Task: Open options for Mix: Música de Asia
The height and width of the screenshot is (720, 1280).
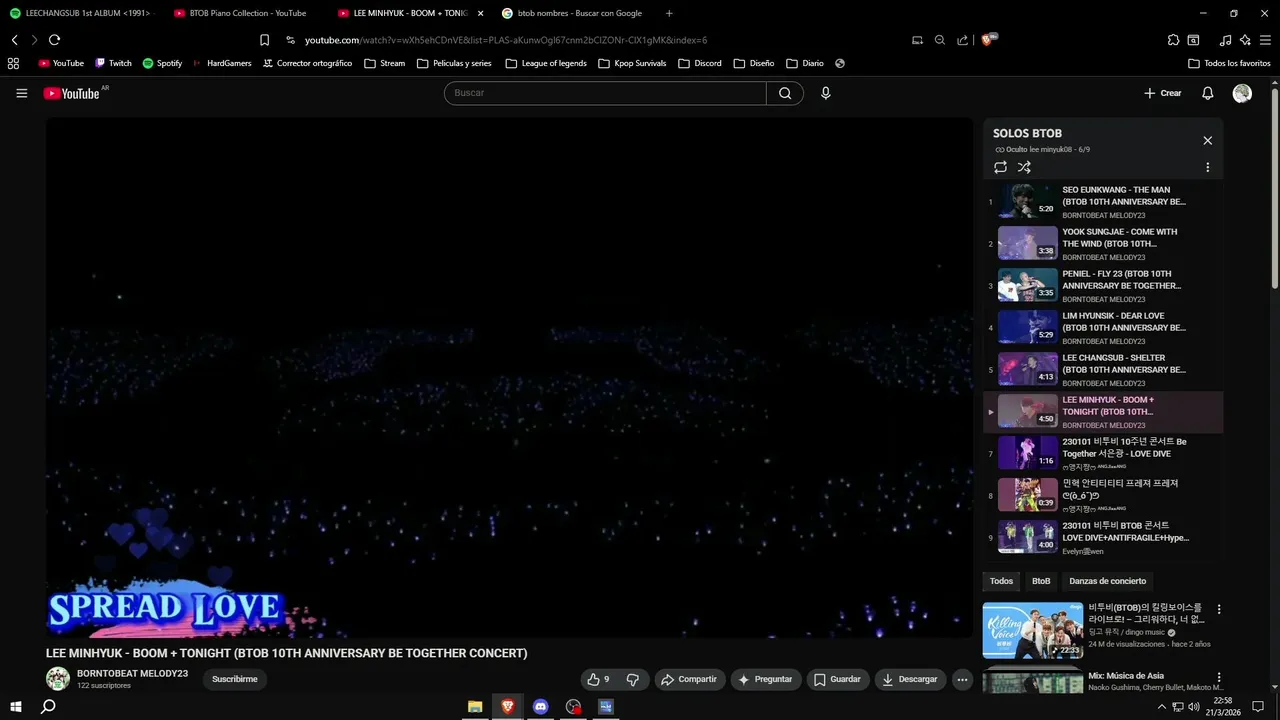Action: coord(1218,677)
